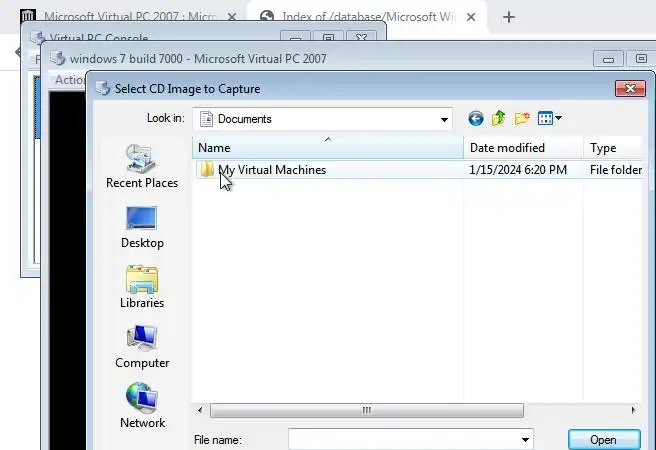Open Action menu in Virtual PC window

69,79
